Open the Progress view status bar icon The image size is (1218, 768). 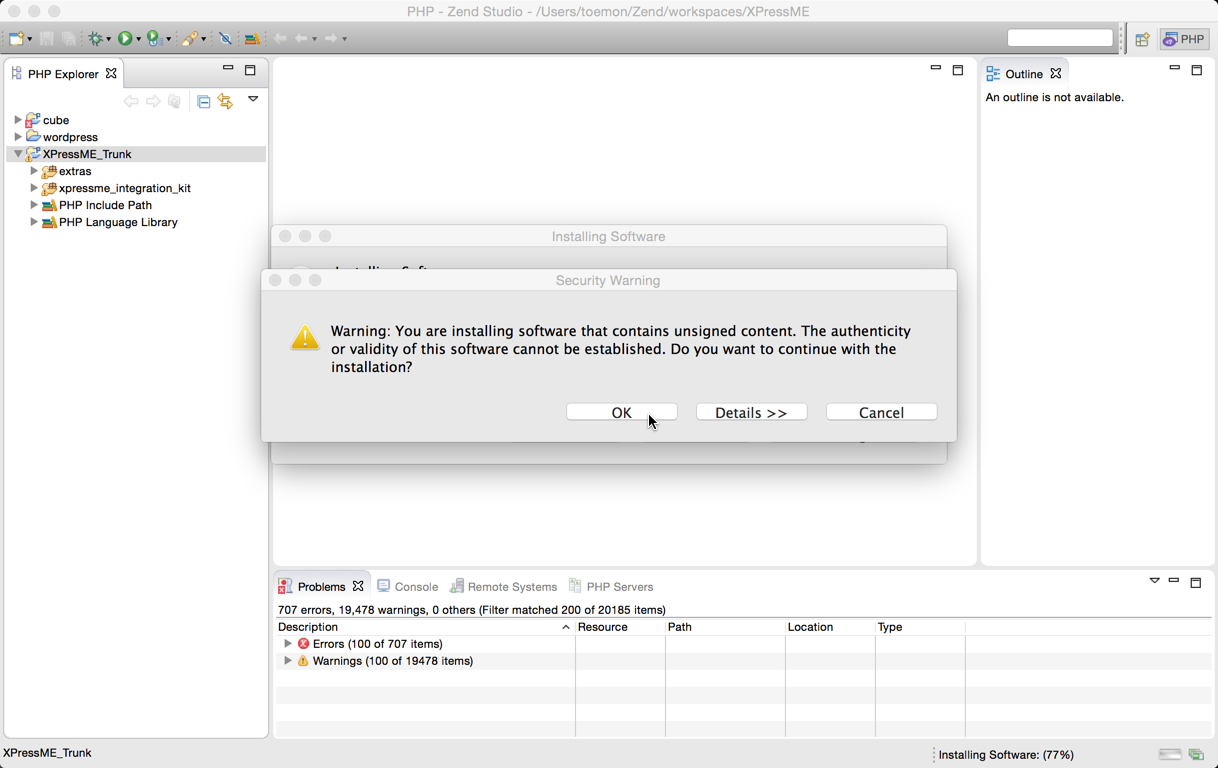click(x=1196, y=754)
